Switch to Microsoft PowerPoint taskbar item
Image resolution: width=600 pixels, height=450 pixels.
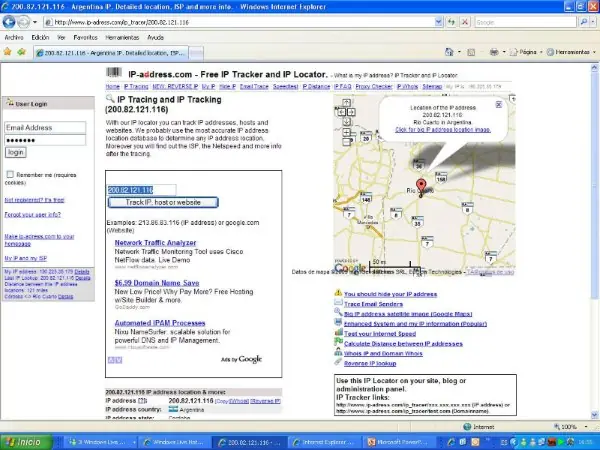(x=399, y=442)
